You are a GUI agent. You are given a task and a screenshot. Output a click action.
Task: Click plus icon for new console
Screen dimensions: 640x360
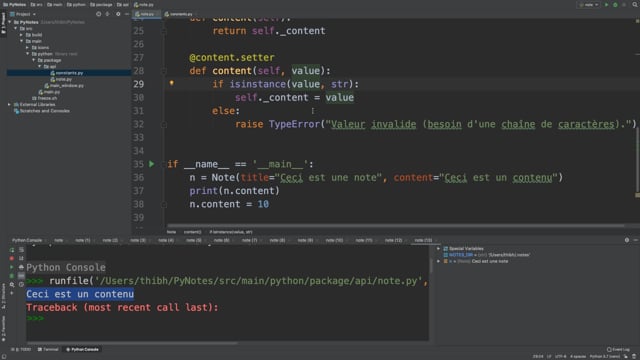click(x=12, y=293)
